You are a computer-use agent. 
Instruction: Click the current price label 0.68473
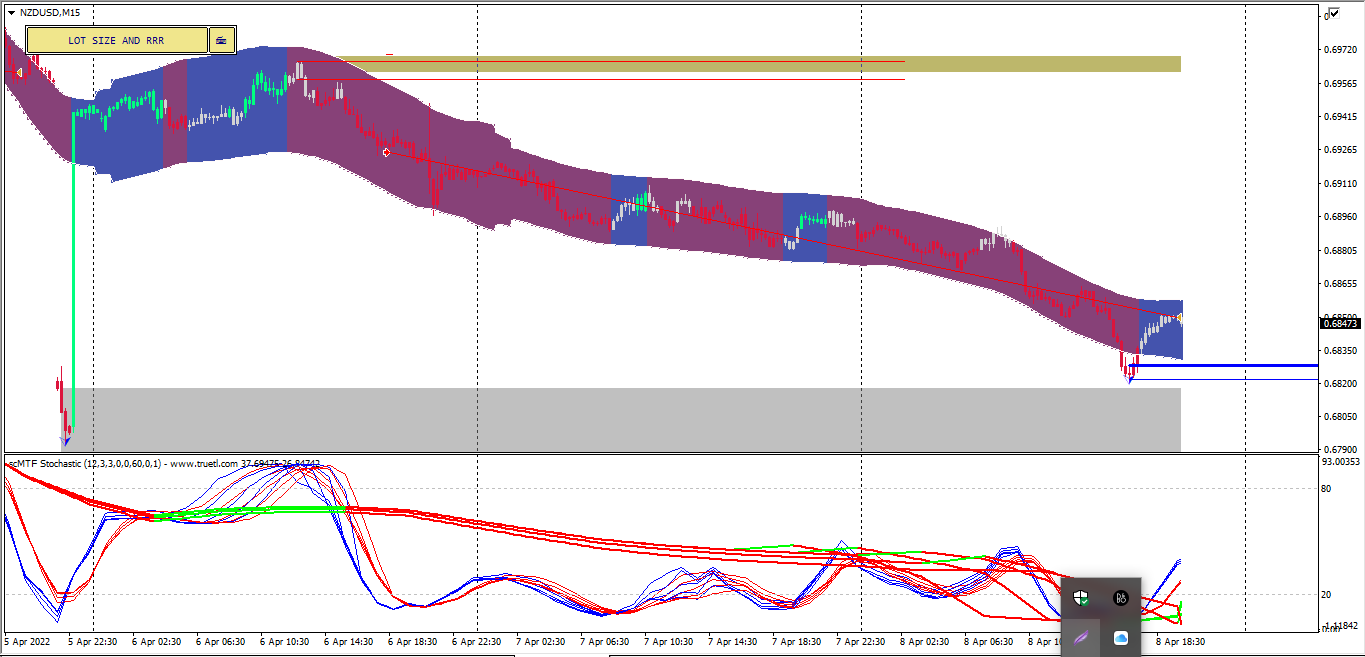point(1340,323)
